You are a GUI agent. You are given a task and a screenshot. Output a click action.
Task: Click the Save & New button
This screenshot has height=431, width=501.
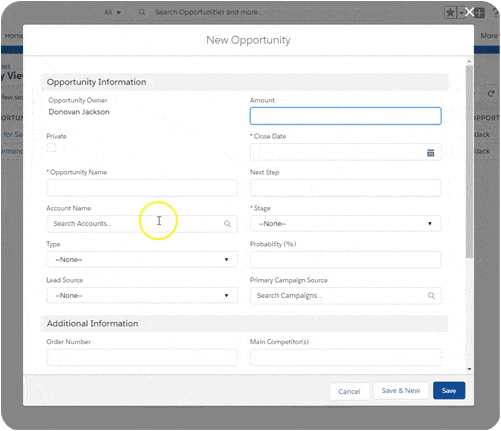[400, 391]
